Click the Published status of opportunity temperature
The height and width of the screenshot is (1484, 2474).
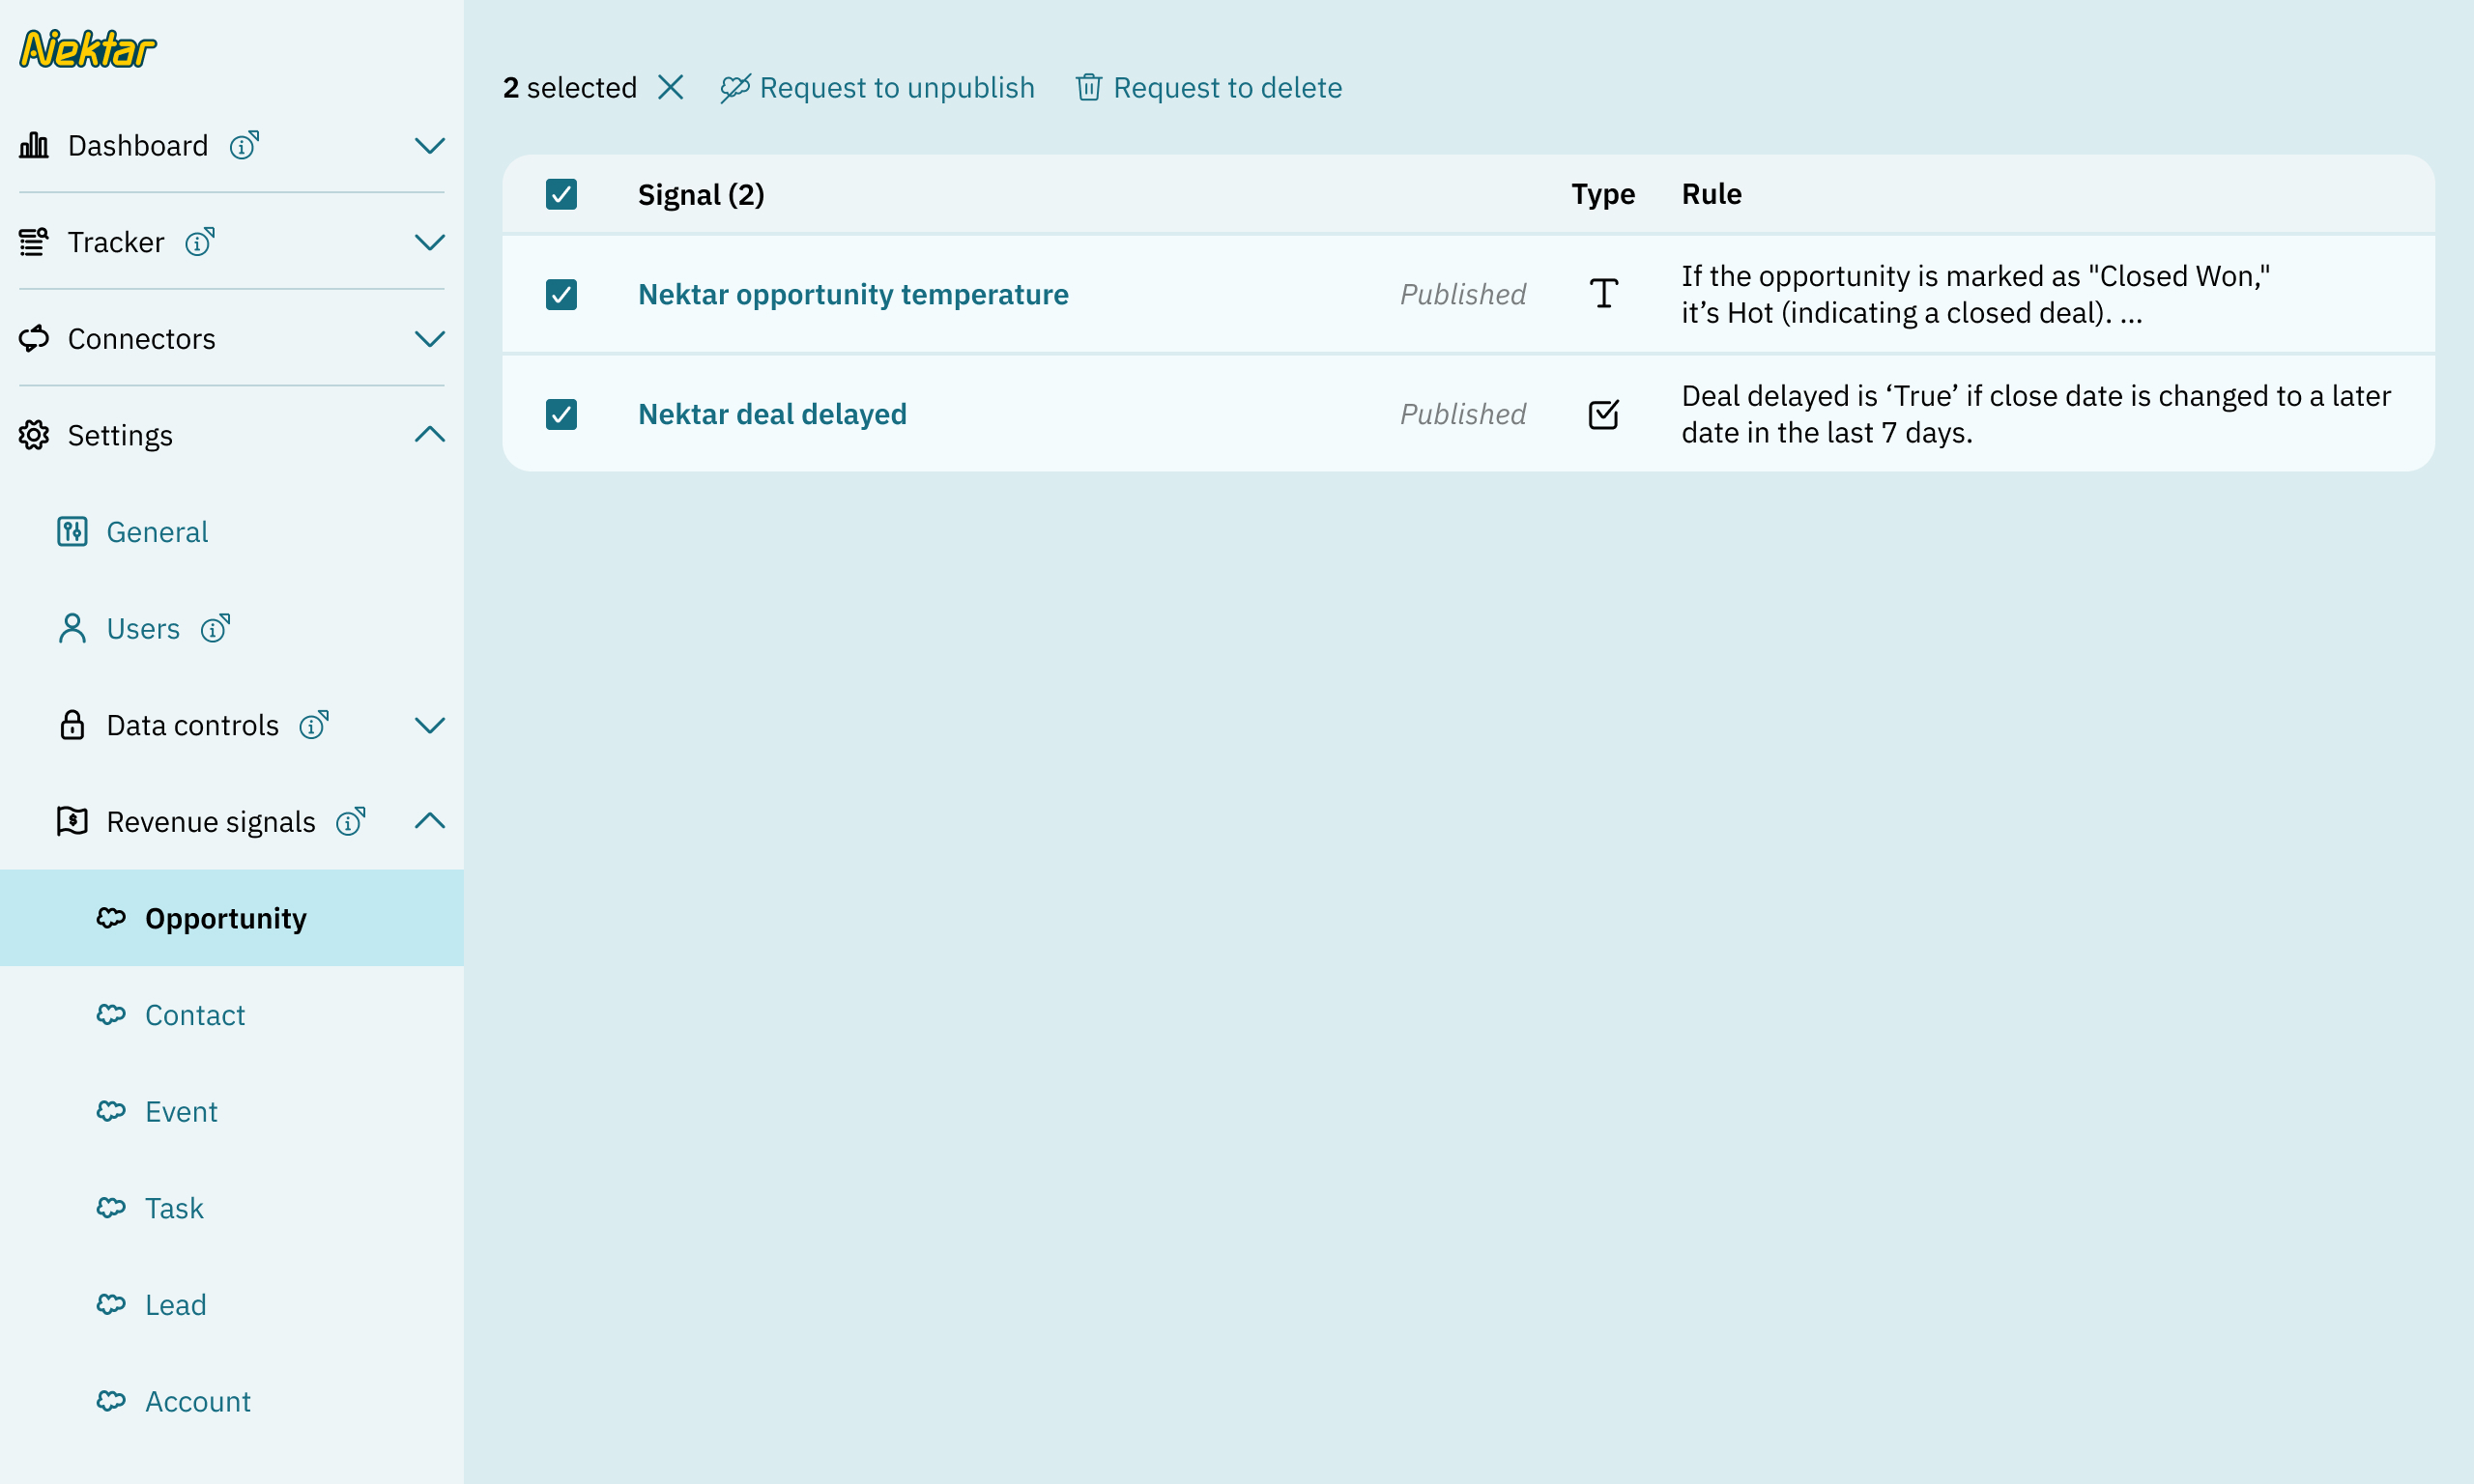pos(1463,294)
